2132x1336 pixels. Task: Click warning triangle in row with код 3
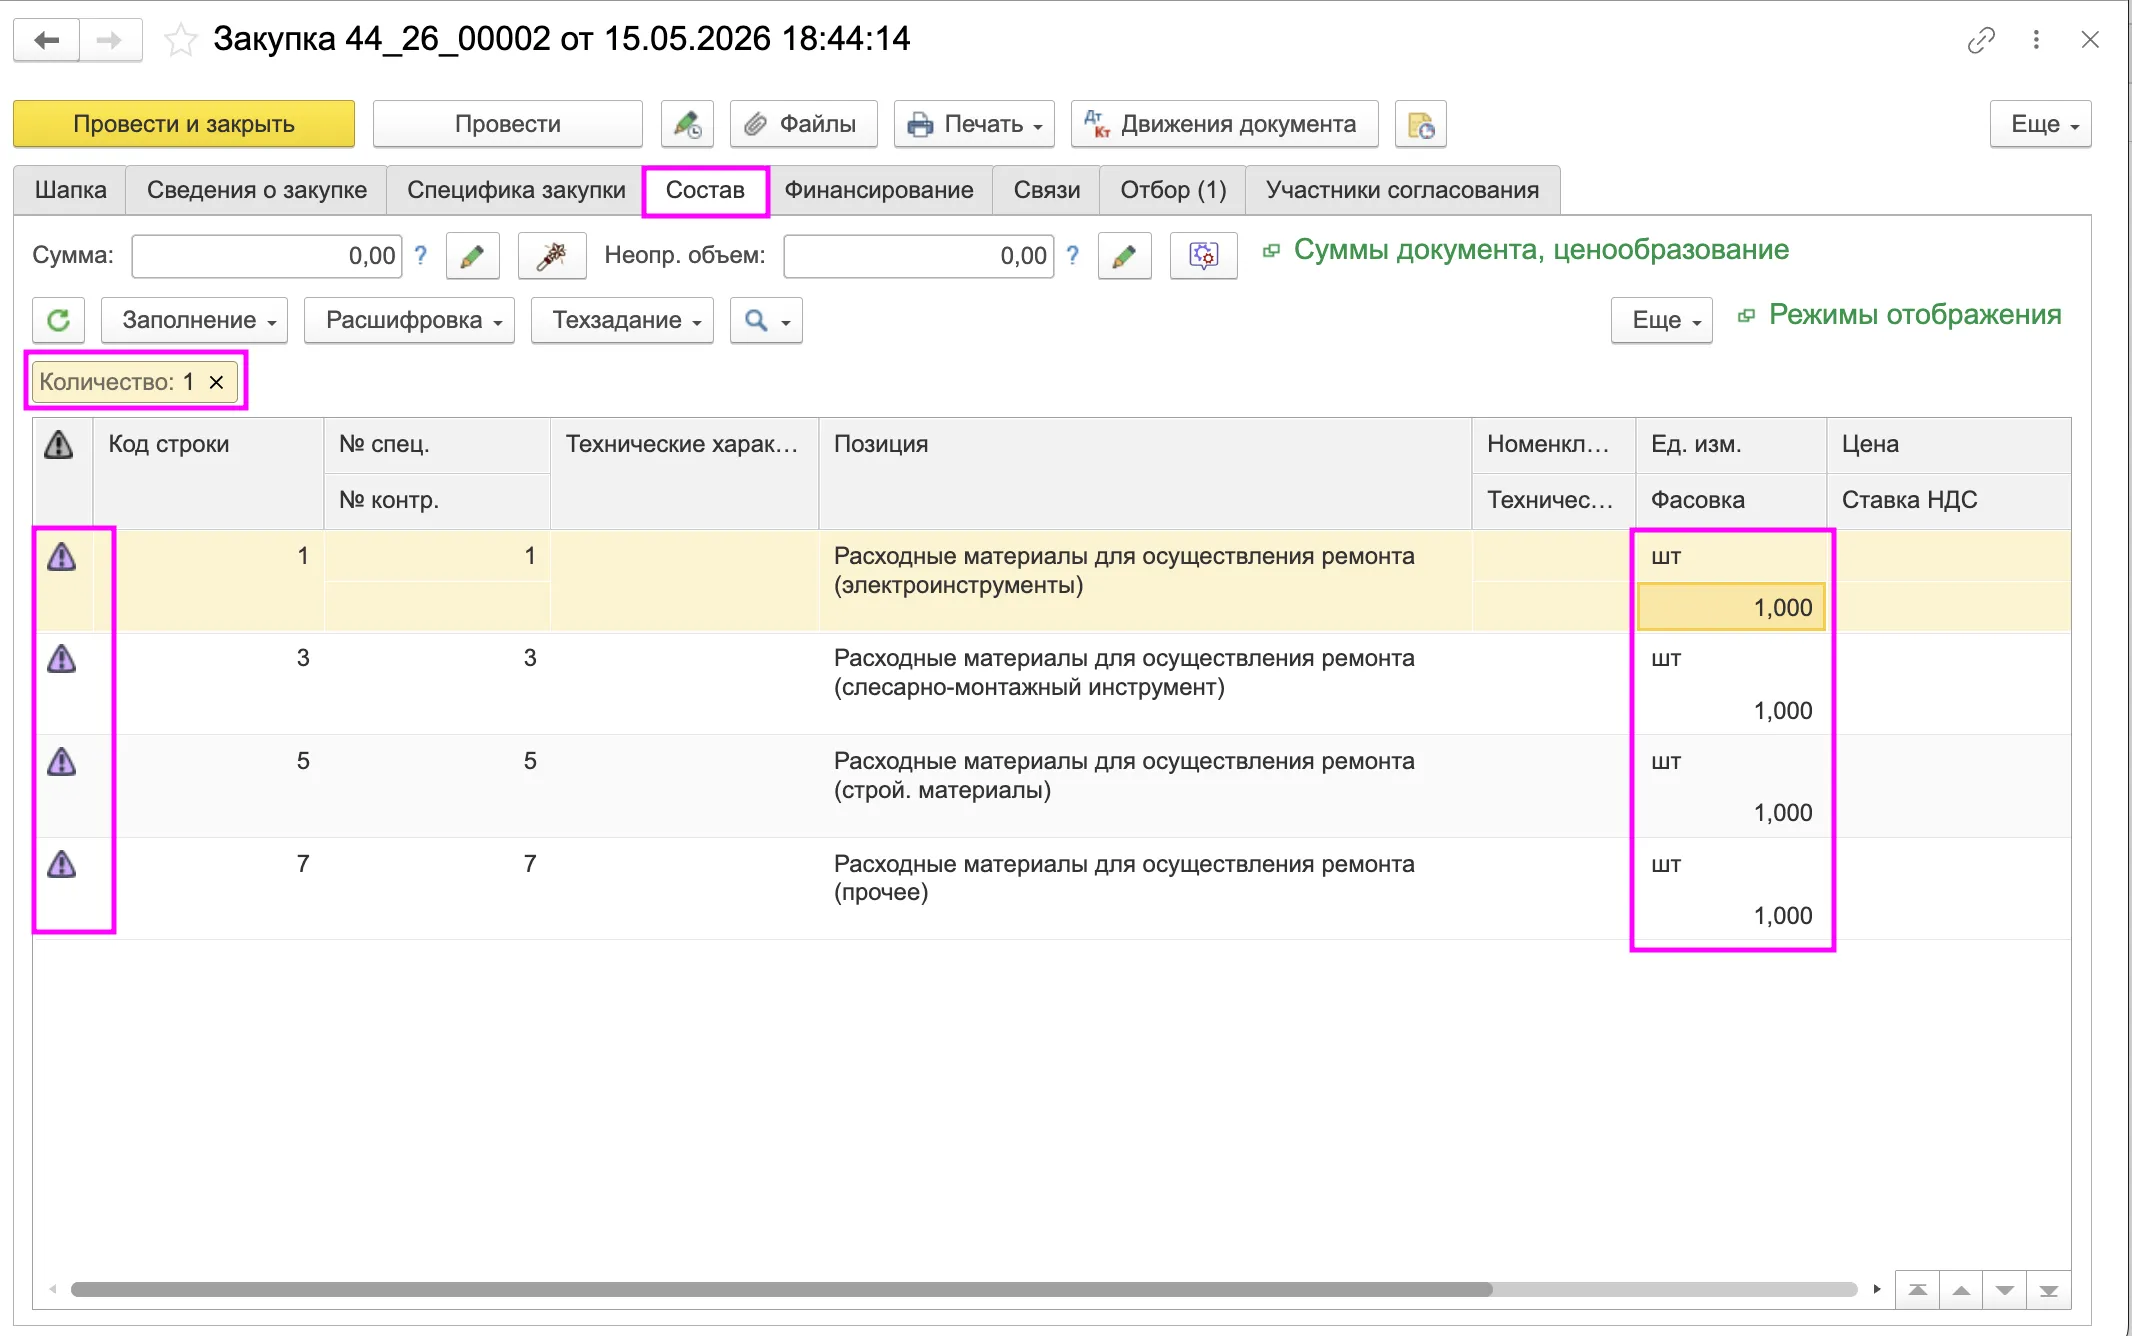(62, 659)
